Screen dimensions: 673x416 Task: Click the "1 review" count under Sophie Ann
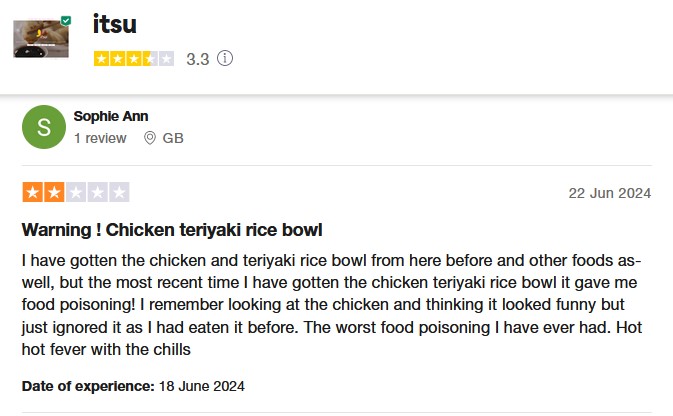coord(100,138)
